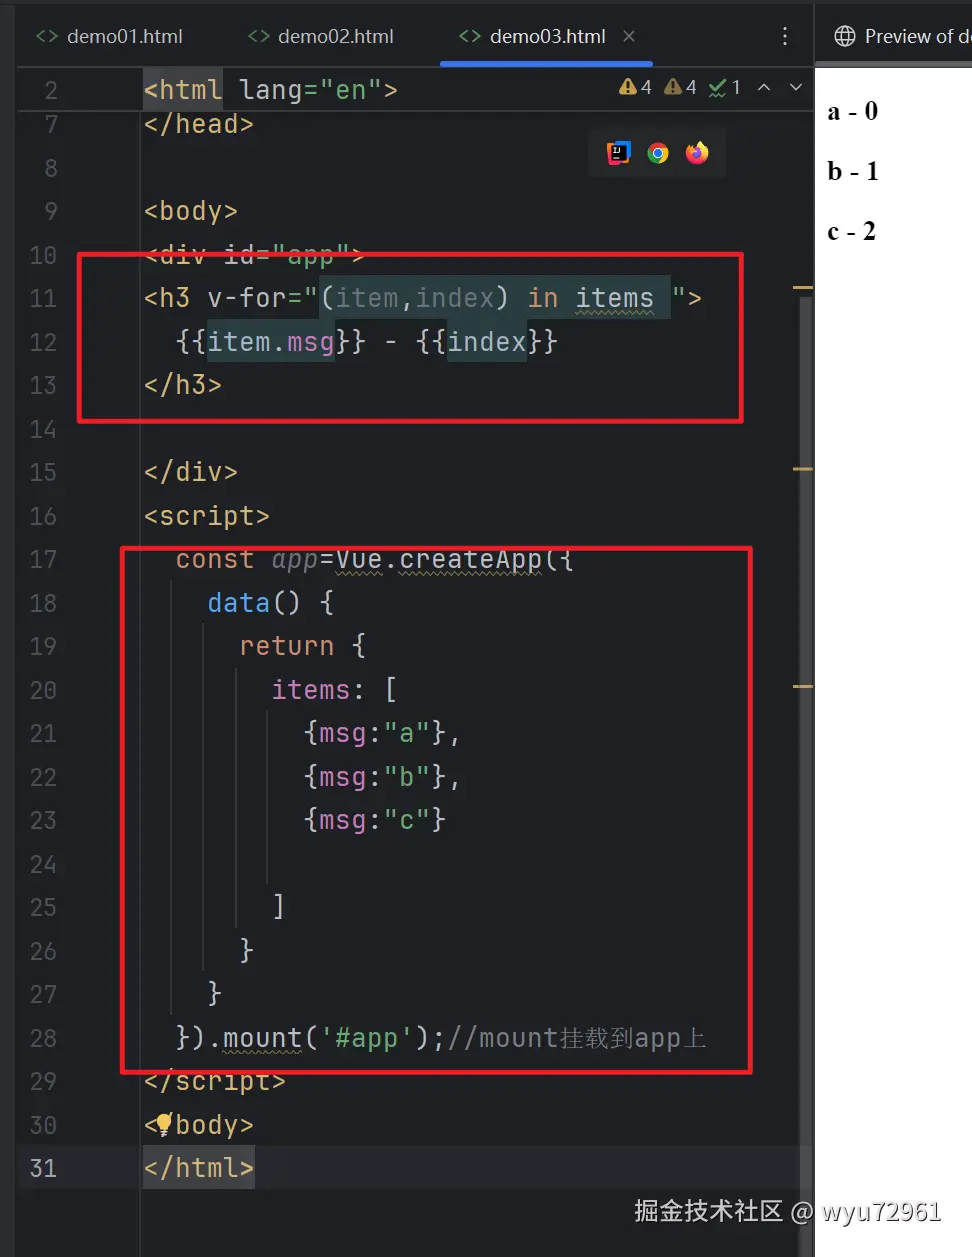Click the weak warning count indicator
Screen dimensions: 972x1257
pyautogui.click(x=681, y=88)
